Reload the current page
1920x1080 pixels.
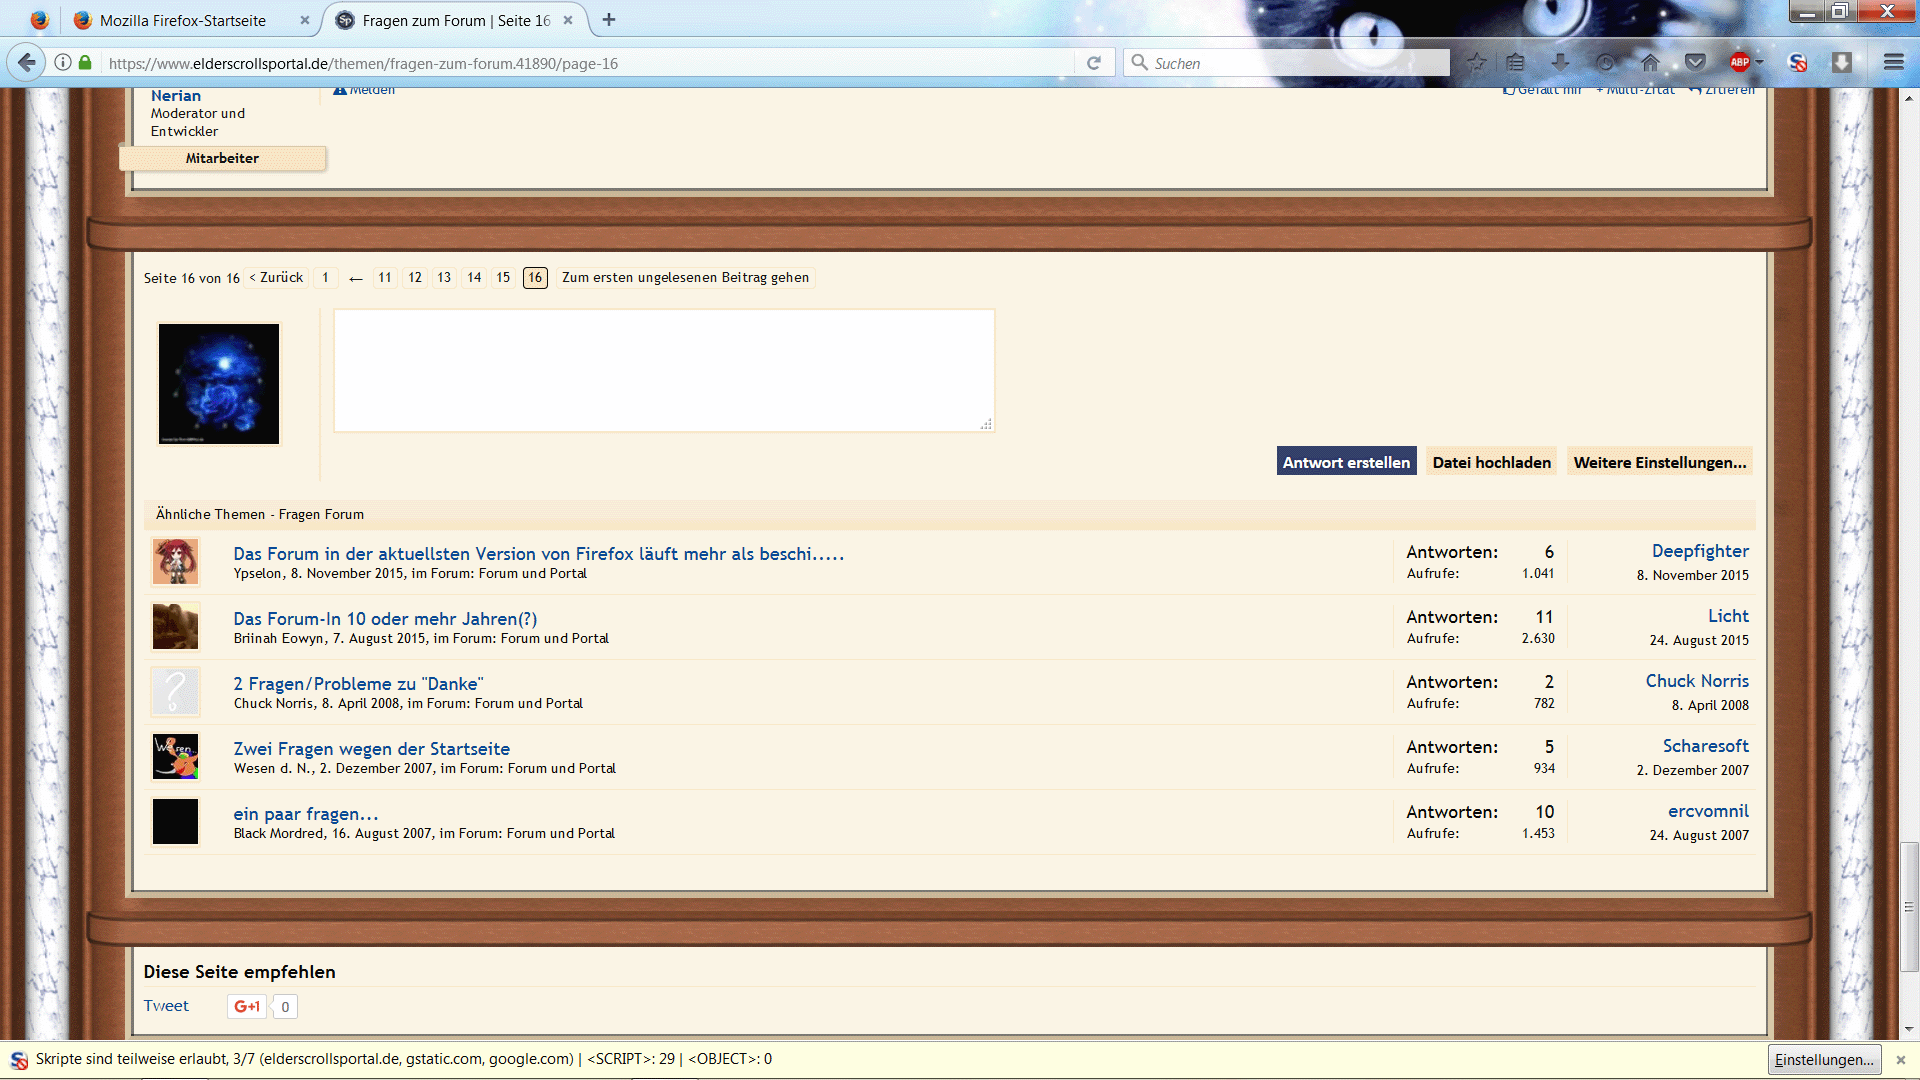coord(1094,63)
